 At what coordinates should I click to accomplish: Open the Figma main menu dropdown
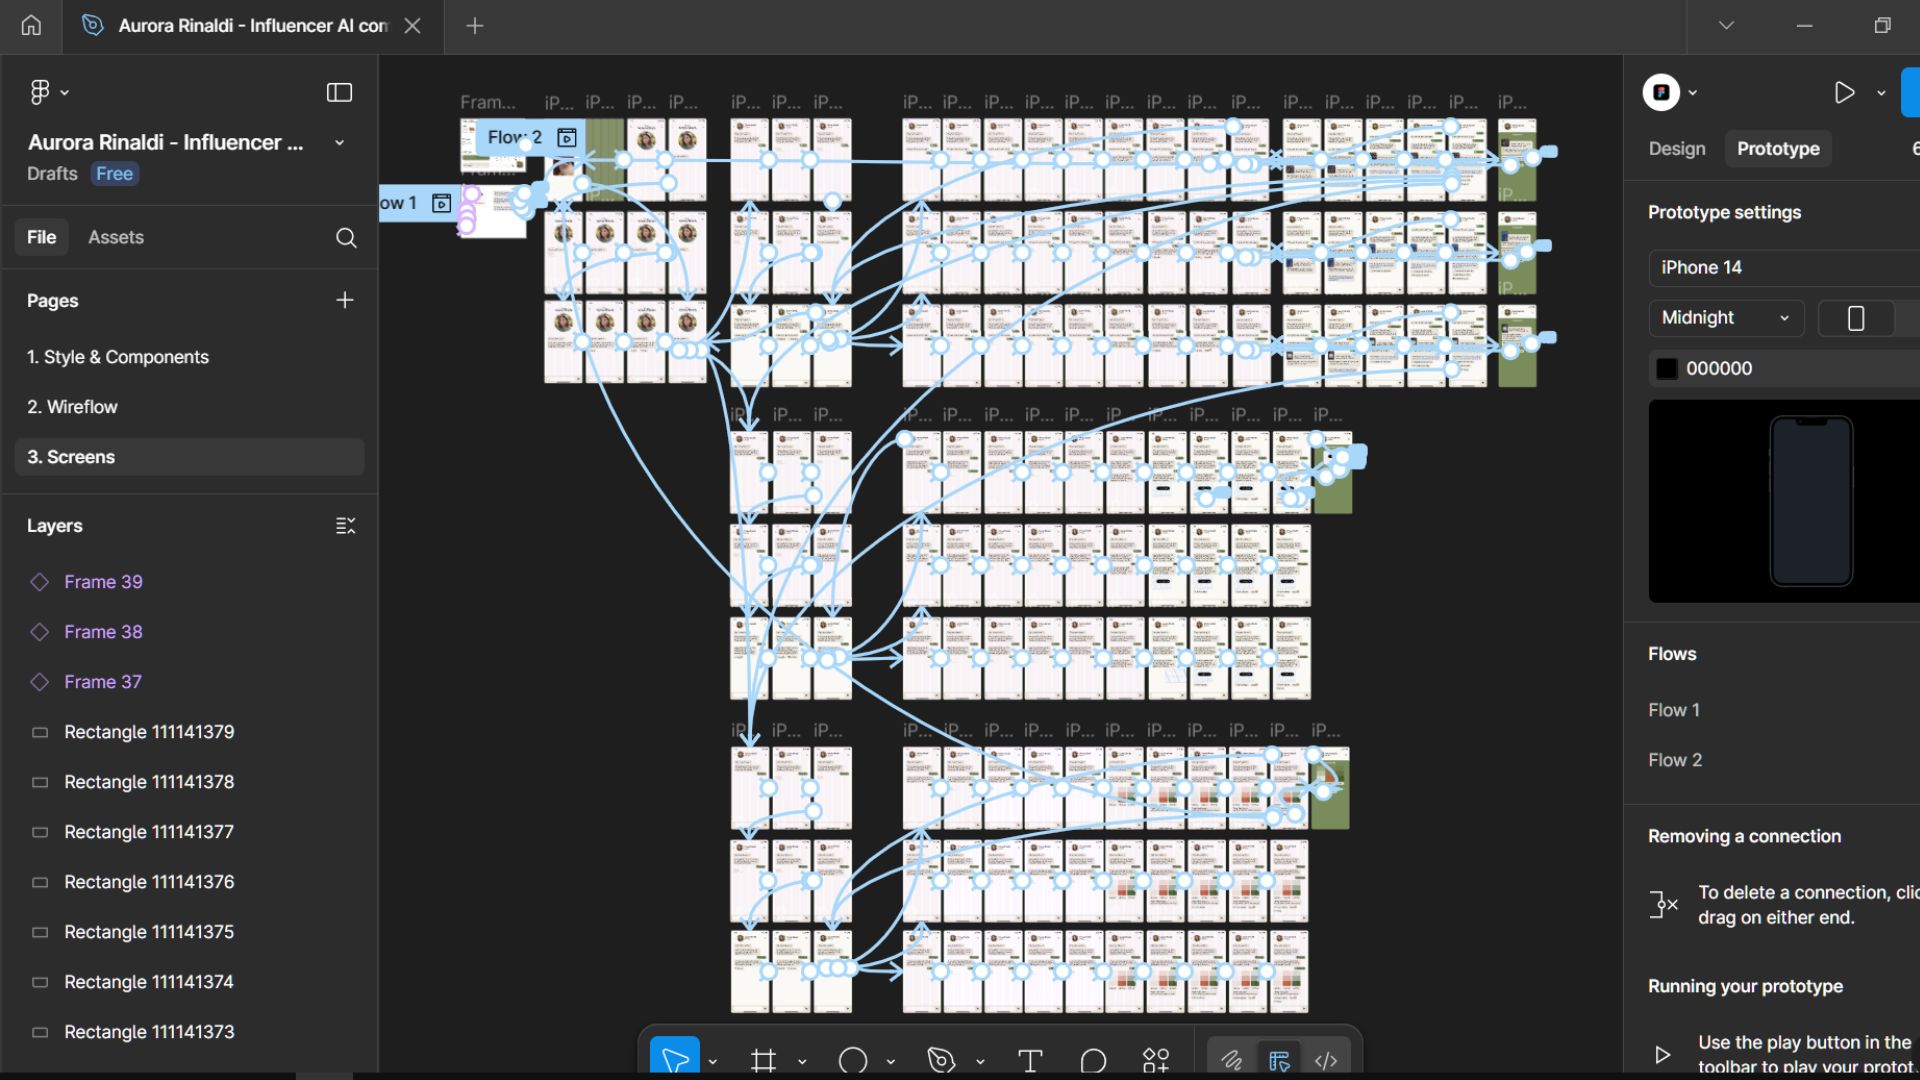[48, 92]
